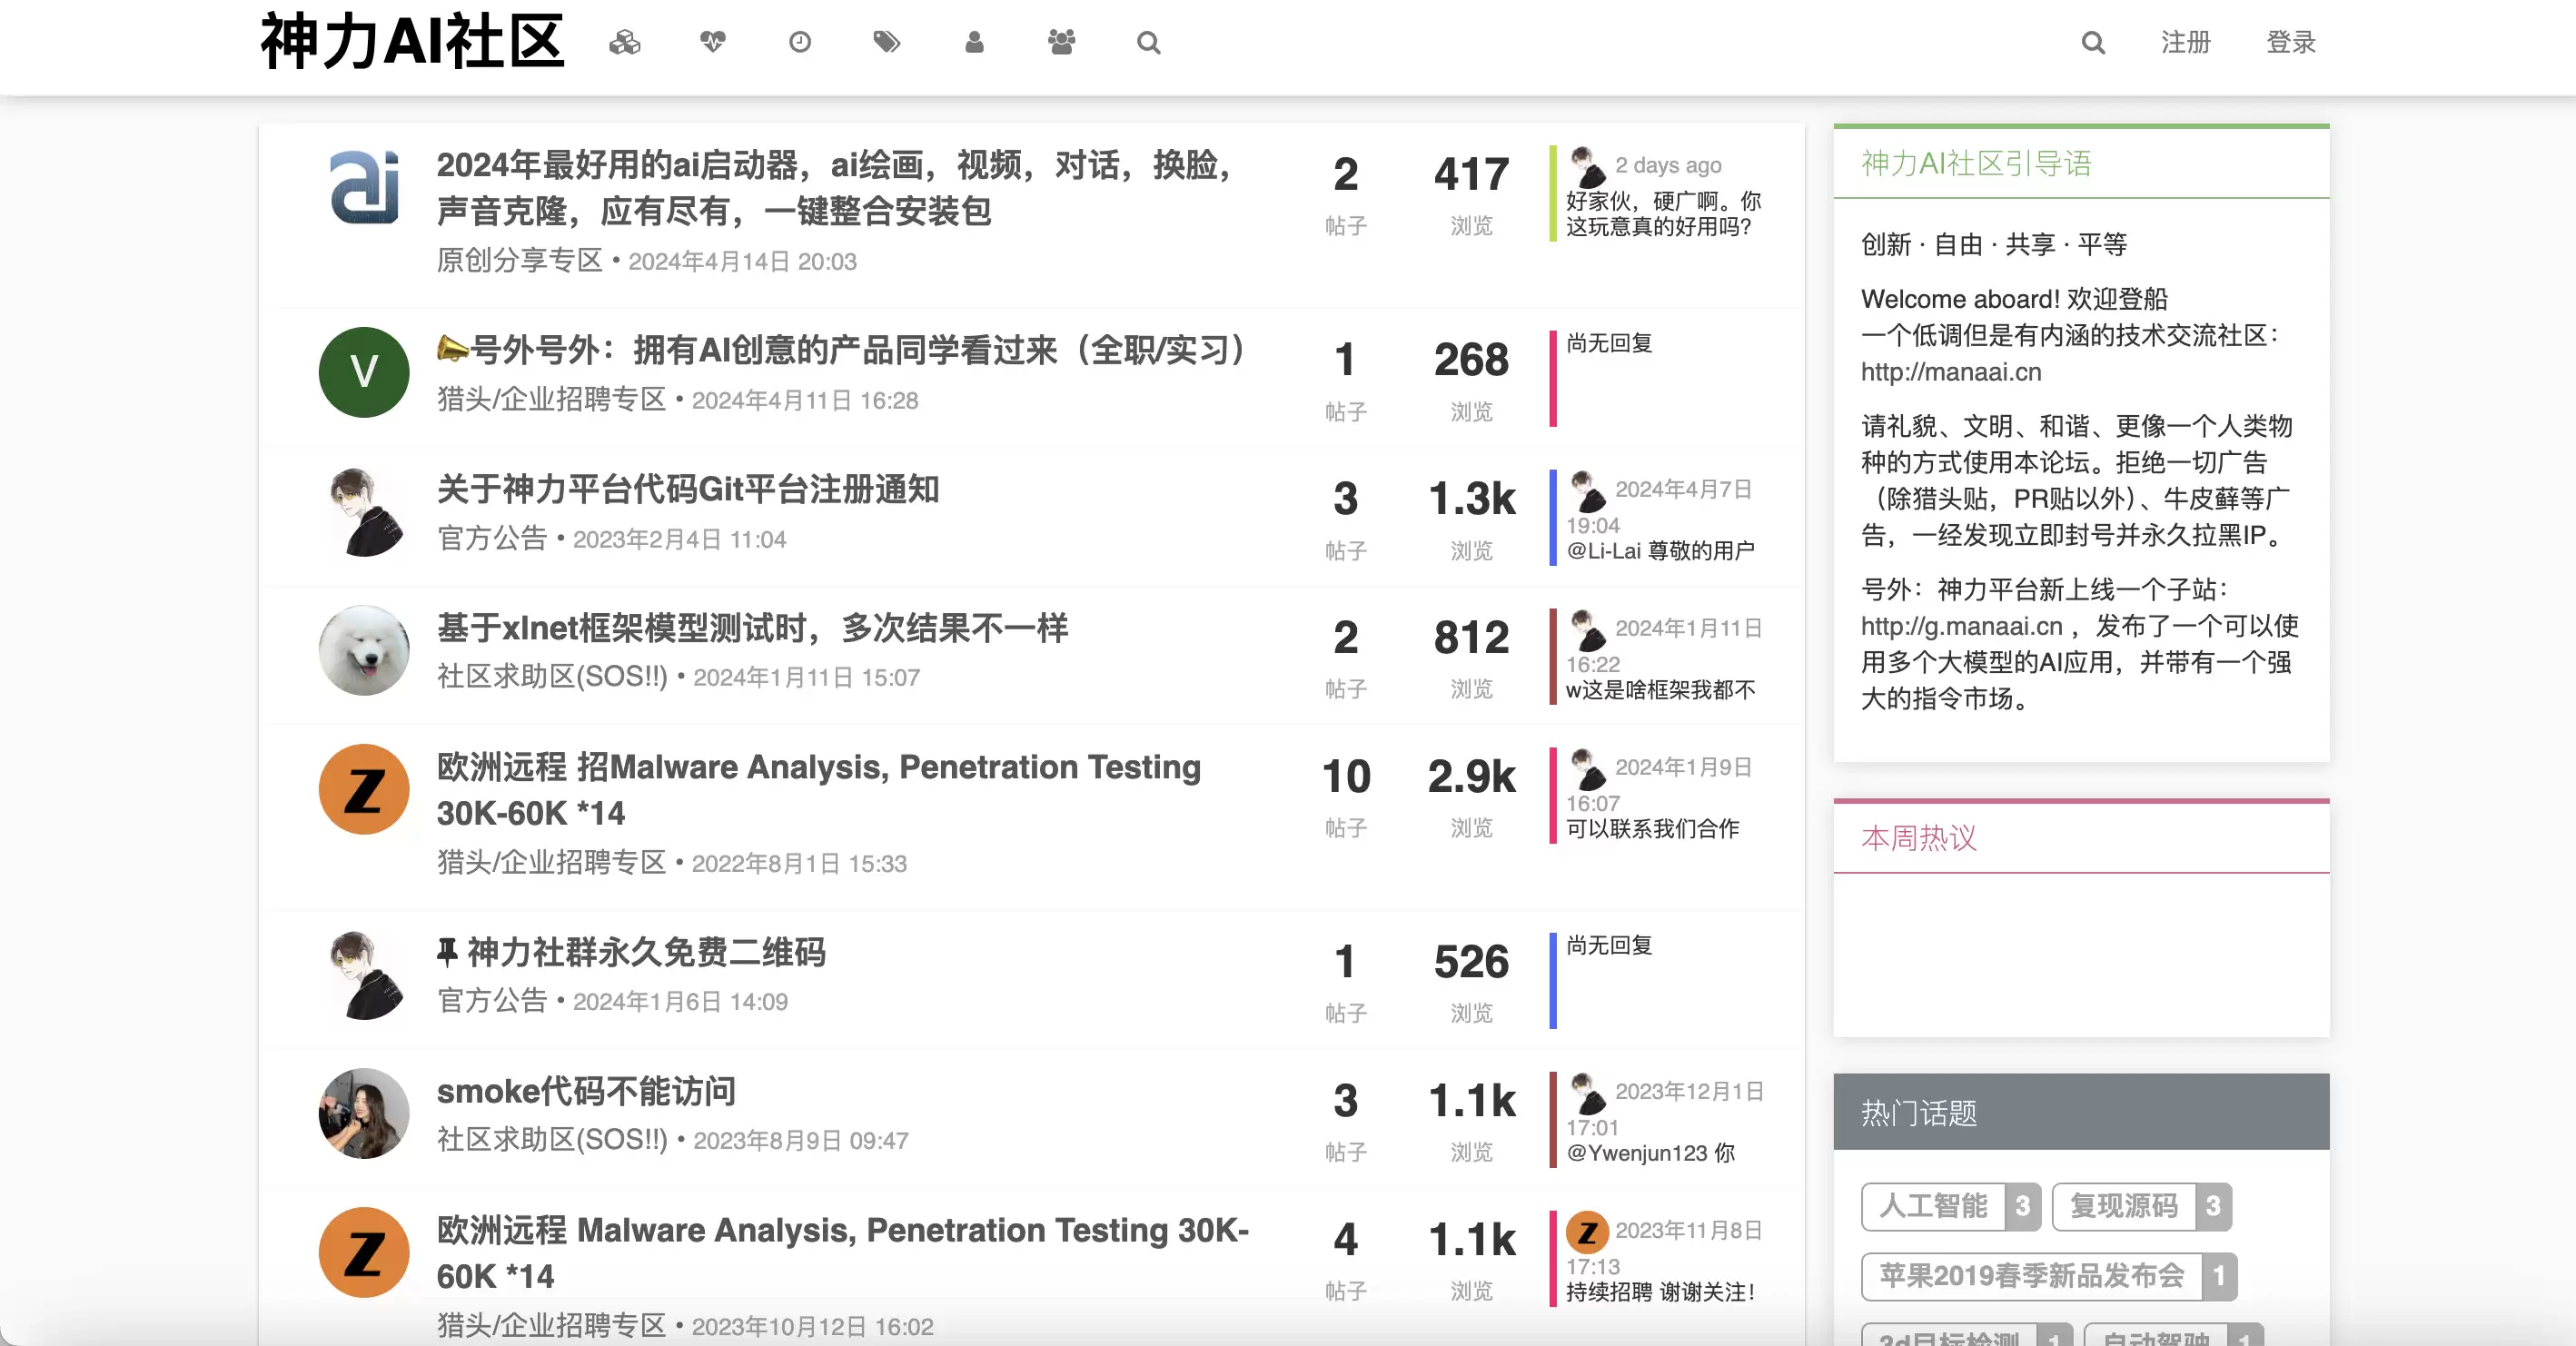Open avatar beside Git平台注册通知 topic
Image resolution: width=2576 pixels, height=1346 pixels.
[x=364, y=511]
